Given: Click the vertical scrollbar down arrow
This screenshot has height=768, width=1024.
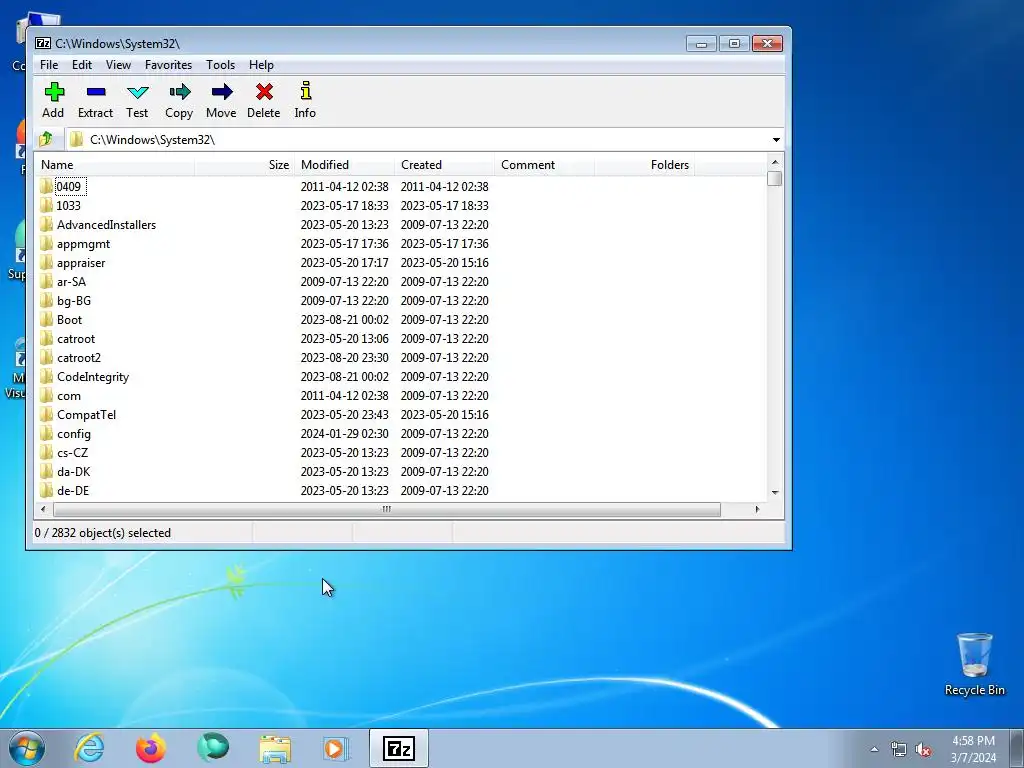Looking at the screenshot, I should click(x=775, y=493).
